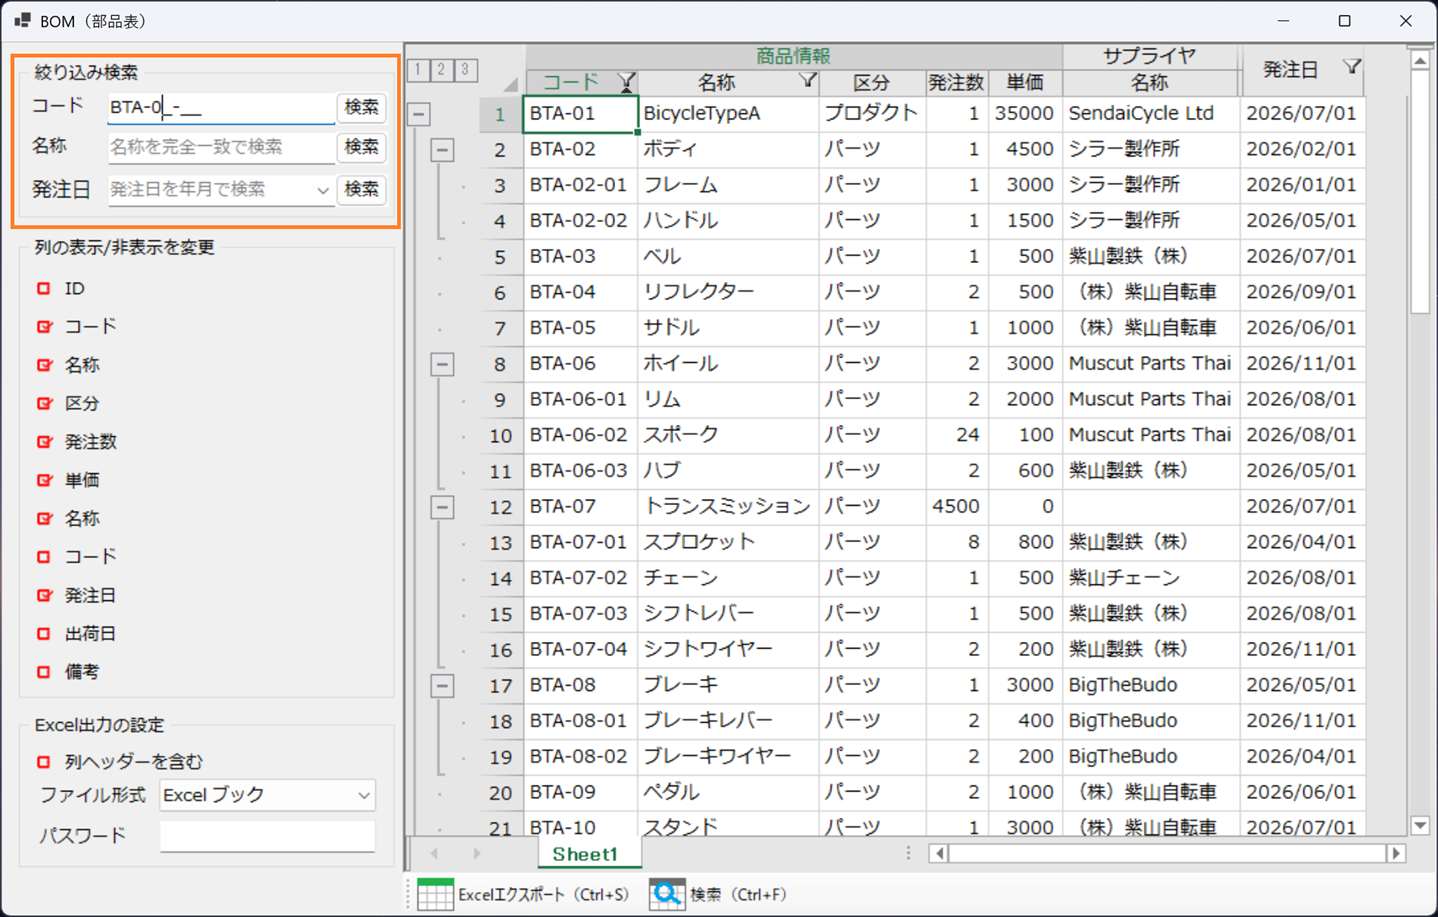Image resolution: width=1438 pixels, height=917 pixels.
Task: Collapse outline group at row 1
Action: click(419, 114)
